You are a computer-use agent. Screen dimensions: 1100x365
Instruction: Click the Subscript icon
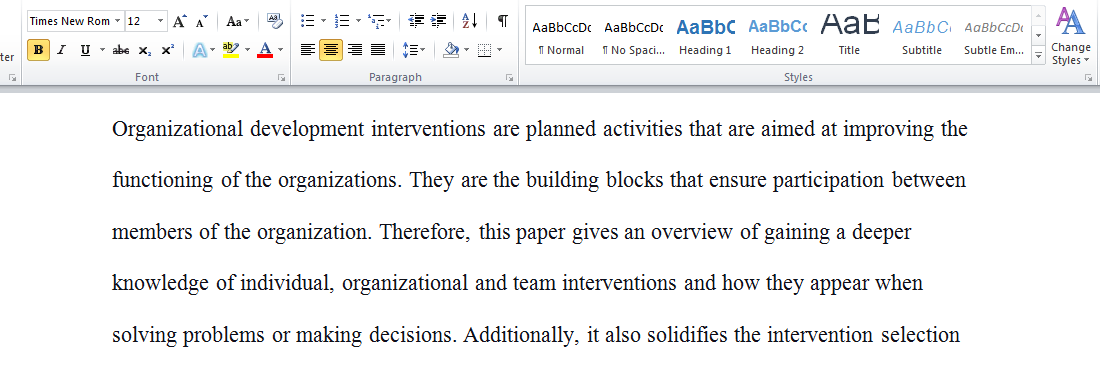144,50
